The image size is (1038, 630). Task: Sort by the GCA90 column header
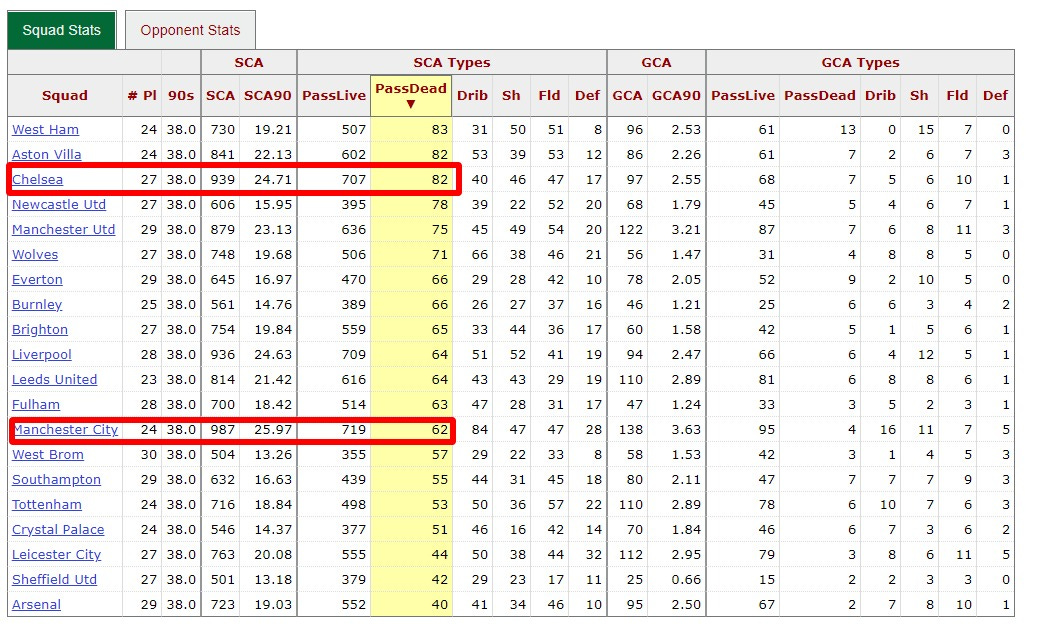[x=676, y=95]
